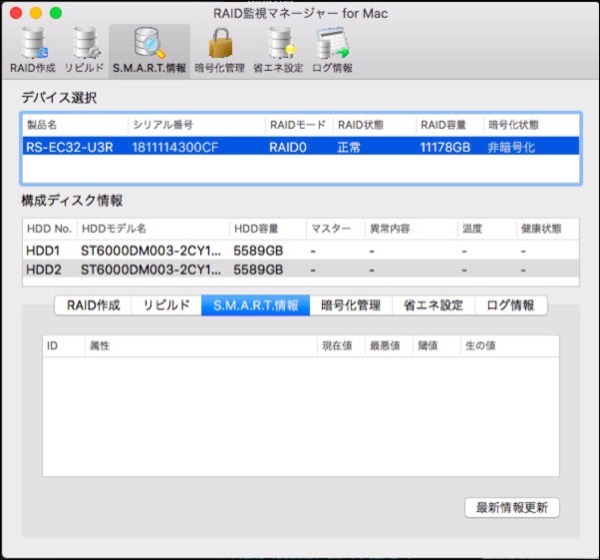The width and height of the screenshot is (600, 560).
Task: Open the リビルド toolbar icon
Action: point(84,50)
